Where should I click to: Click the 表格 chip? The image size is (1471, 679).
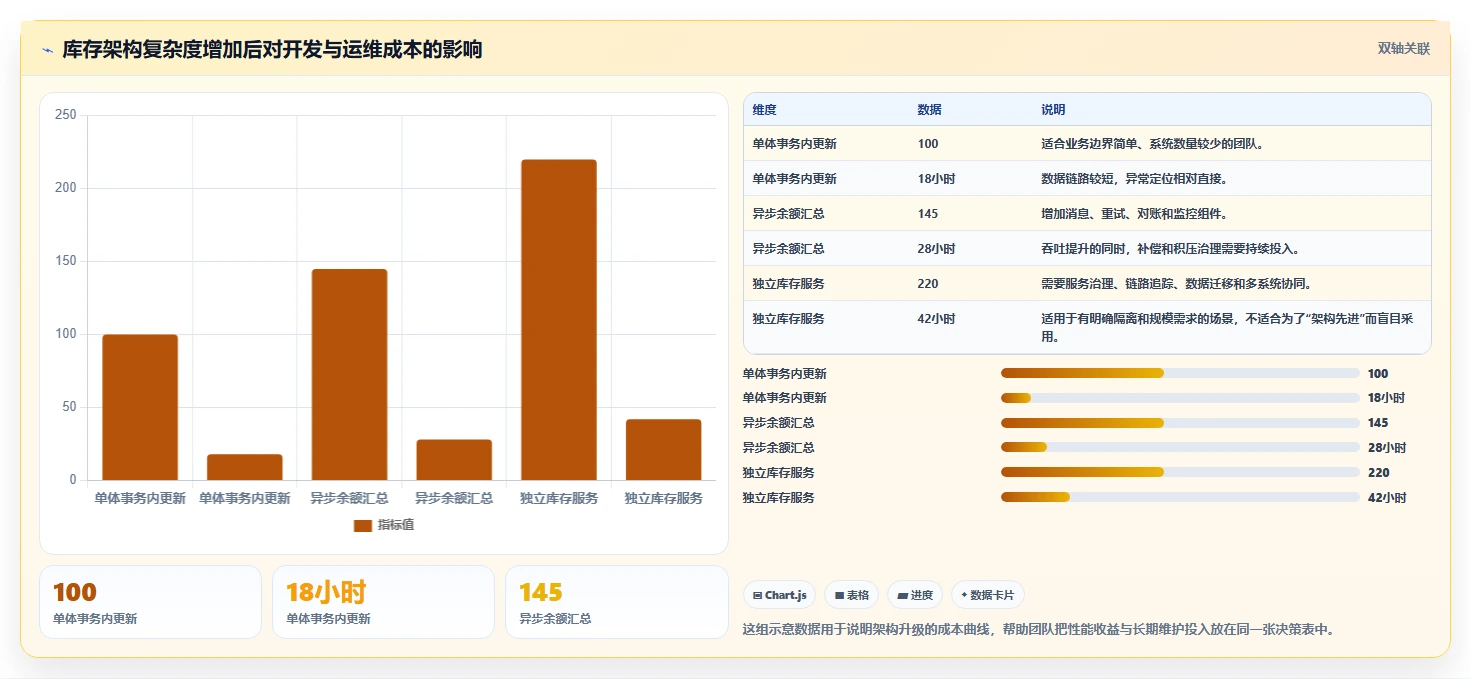click(851, 595)
